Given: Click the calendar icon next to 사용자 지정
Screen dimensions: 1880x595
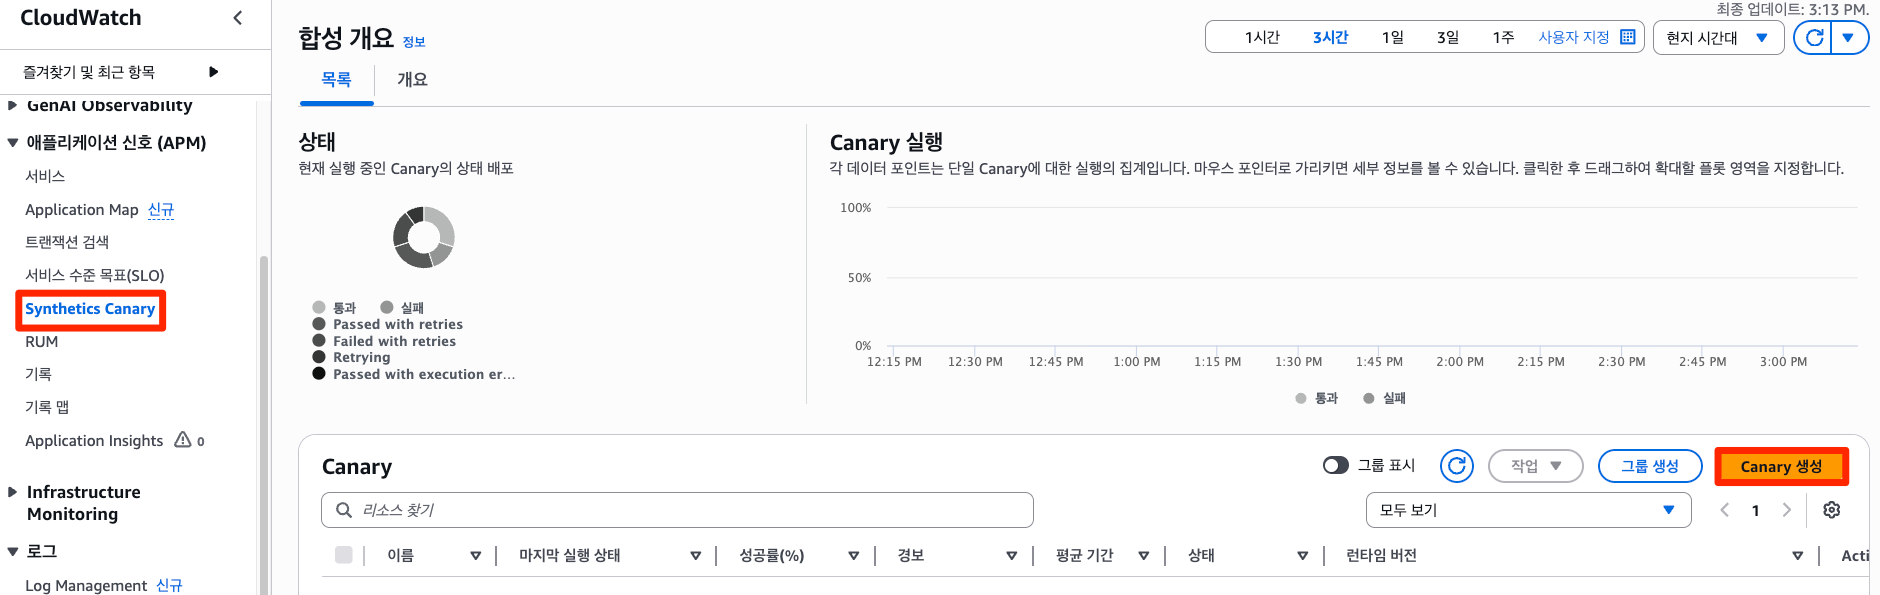Looking at the screenshot, I should coord(1628,37).
